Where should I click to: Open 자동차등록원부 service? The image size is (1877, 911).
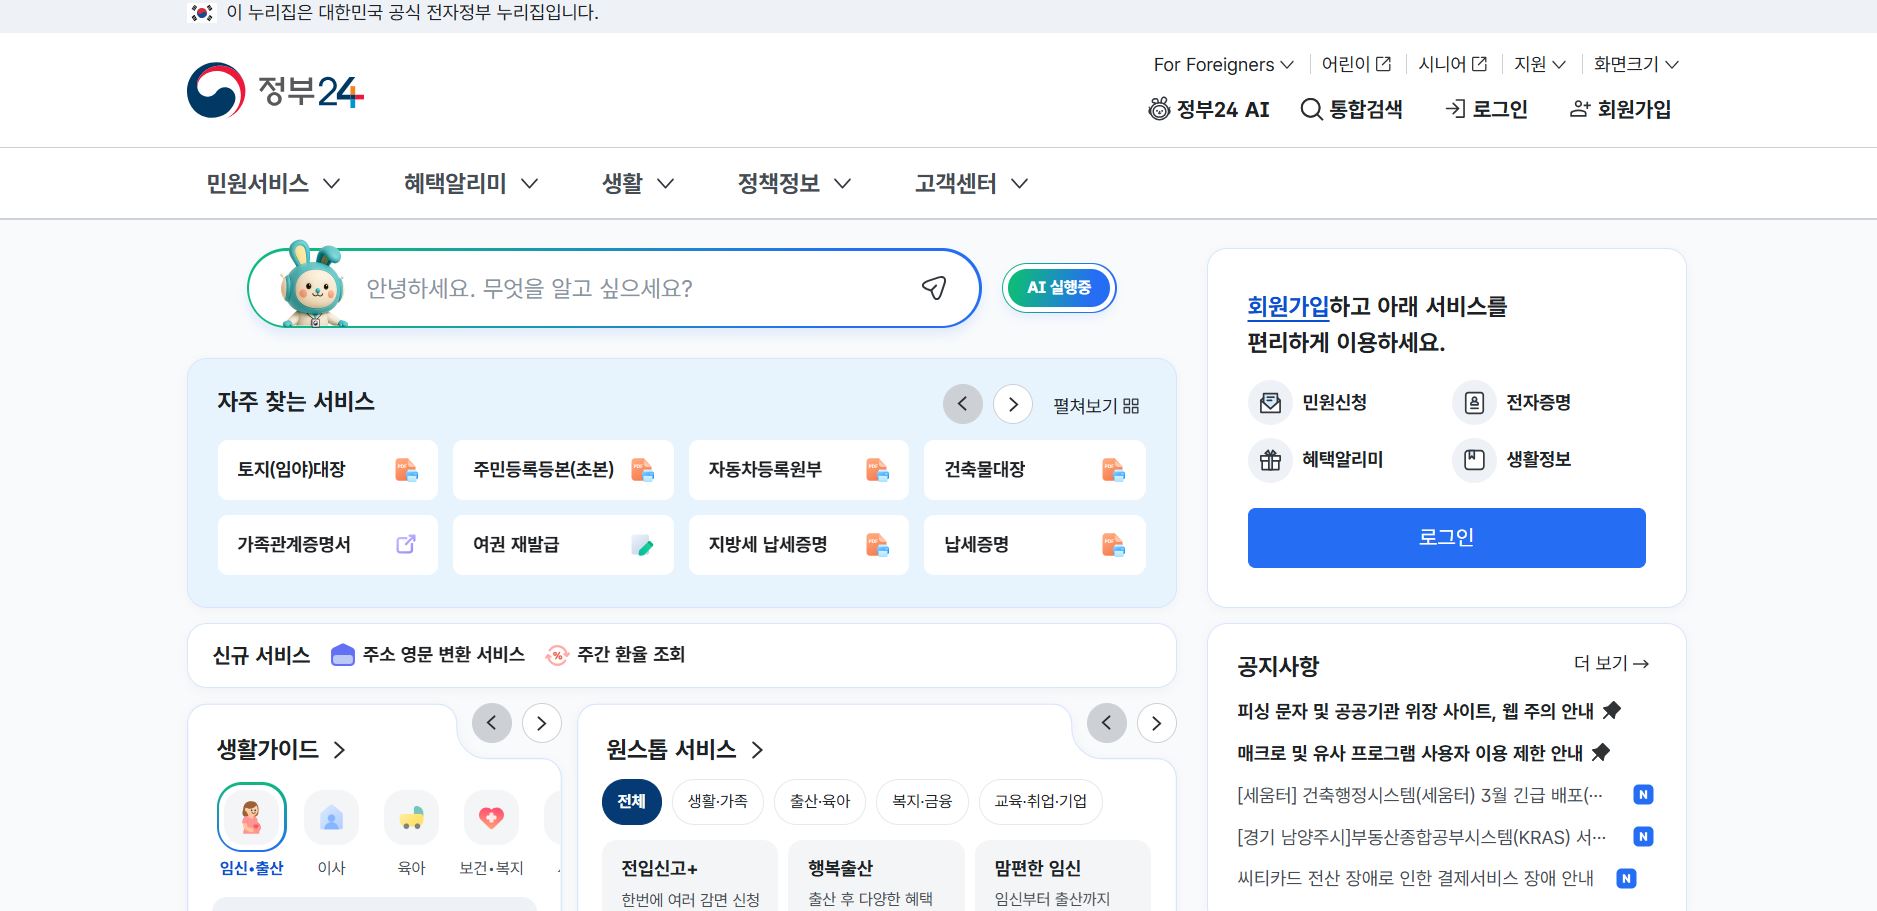pos(799,470)
